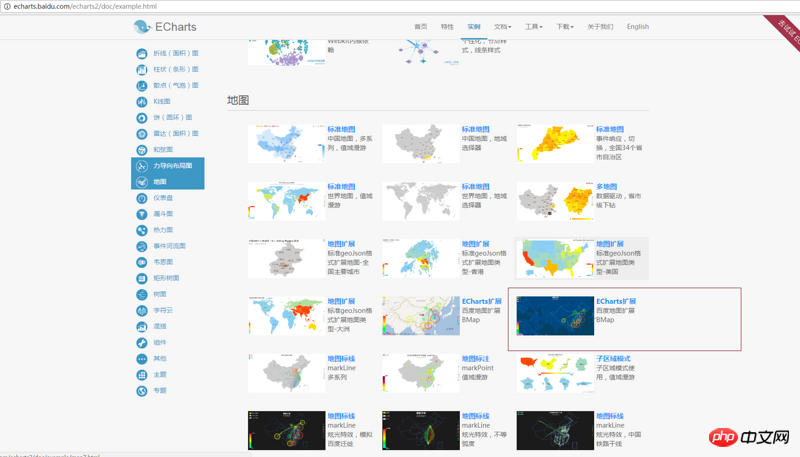Open the 混搭 mixed charts icon
Image resolution: width=800 pixels, height=457 pixels.
pyautogui.click(x=142, y=326)
